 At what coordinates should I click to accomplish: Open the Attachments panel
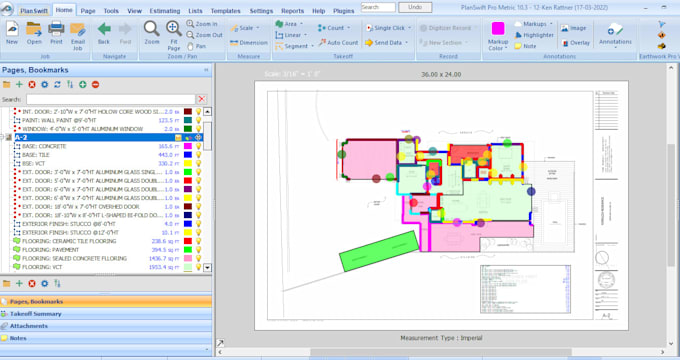(106, 326)
